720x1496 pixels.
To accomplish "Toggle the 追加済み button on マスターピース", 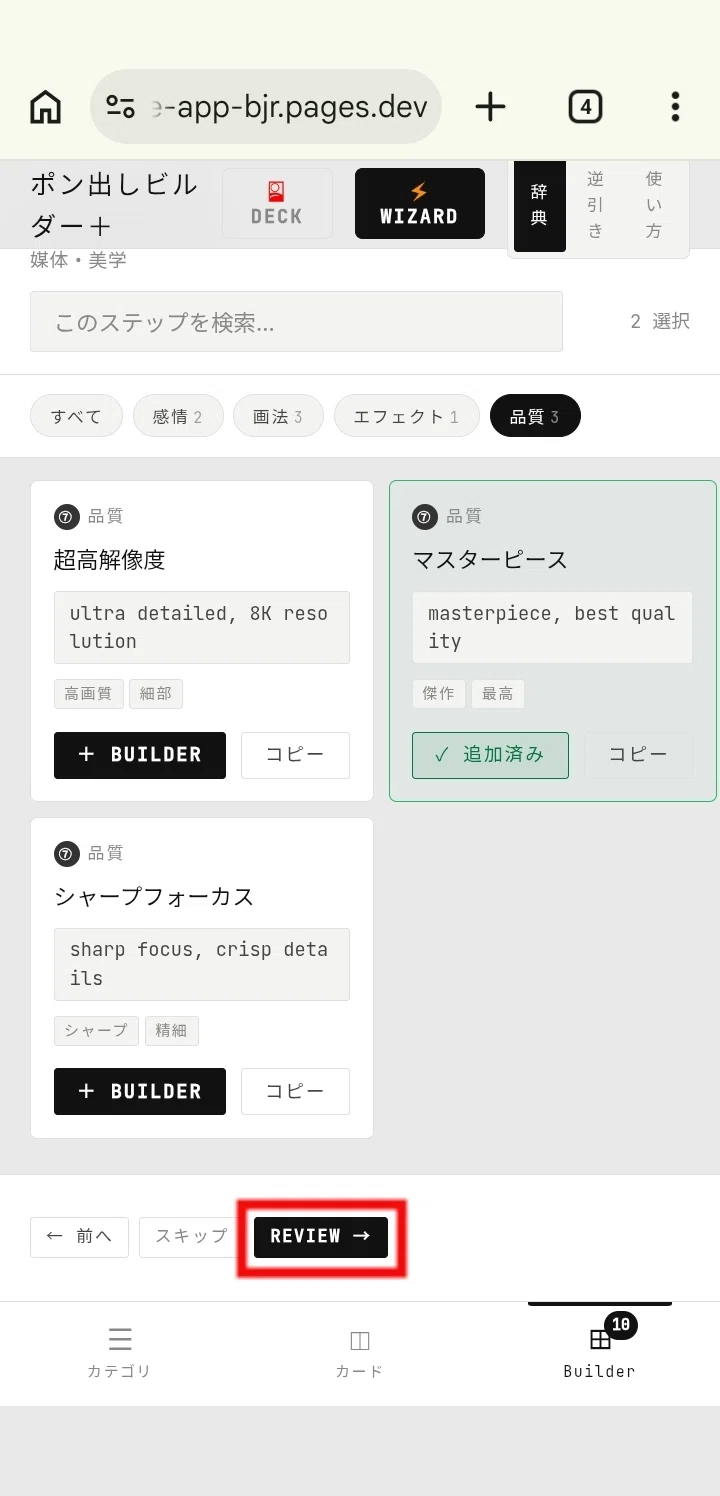I will (490, 755).
